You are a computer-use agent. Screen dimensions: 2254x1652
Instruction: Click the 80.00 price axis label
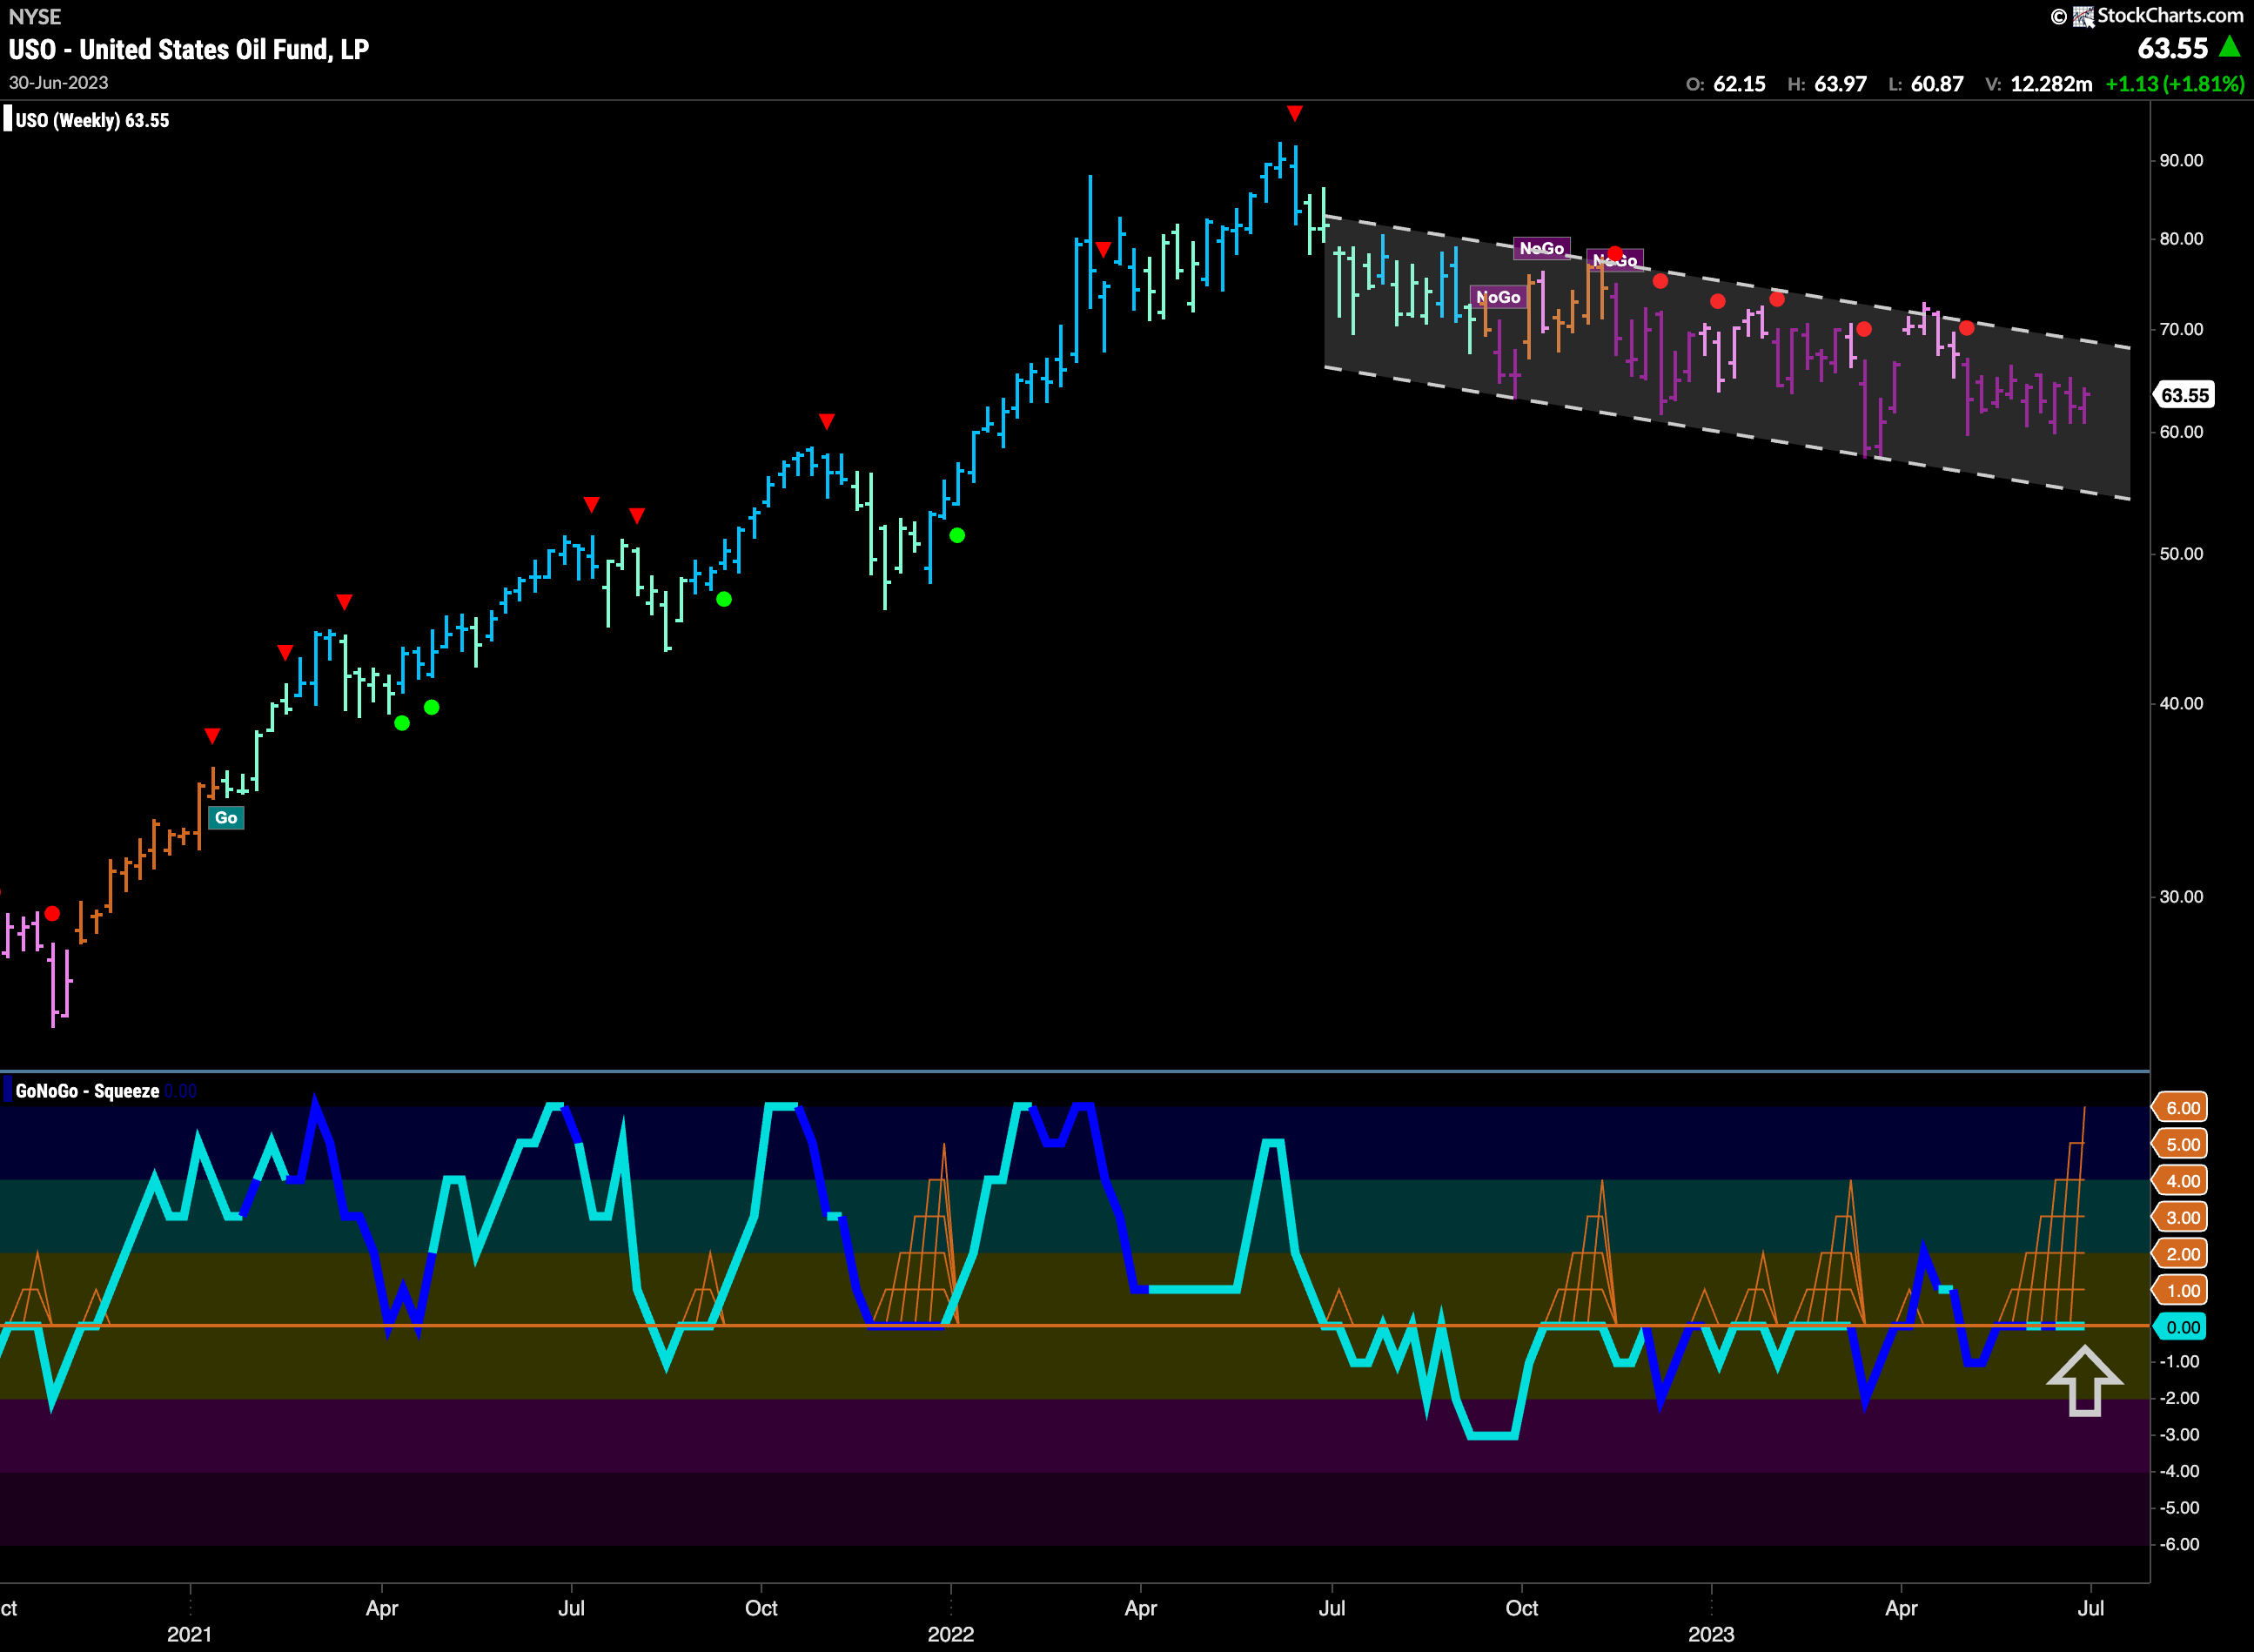pos(2181,239)
